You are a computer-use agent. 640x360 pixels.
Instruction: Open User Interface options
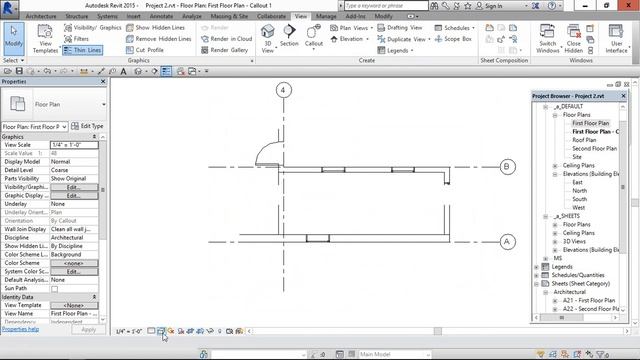click(x=616, y=39)
